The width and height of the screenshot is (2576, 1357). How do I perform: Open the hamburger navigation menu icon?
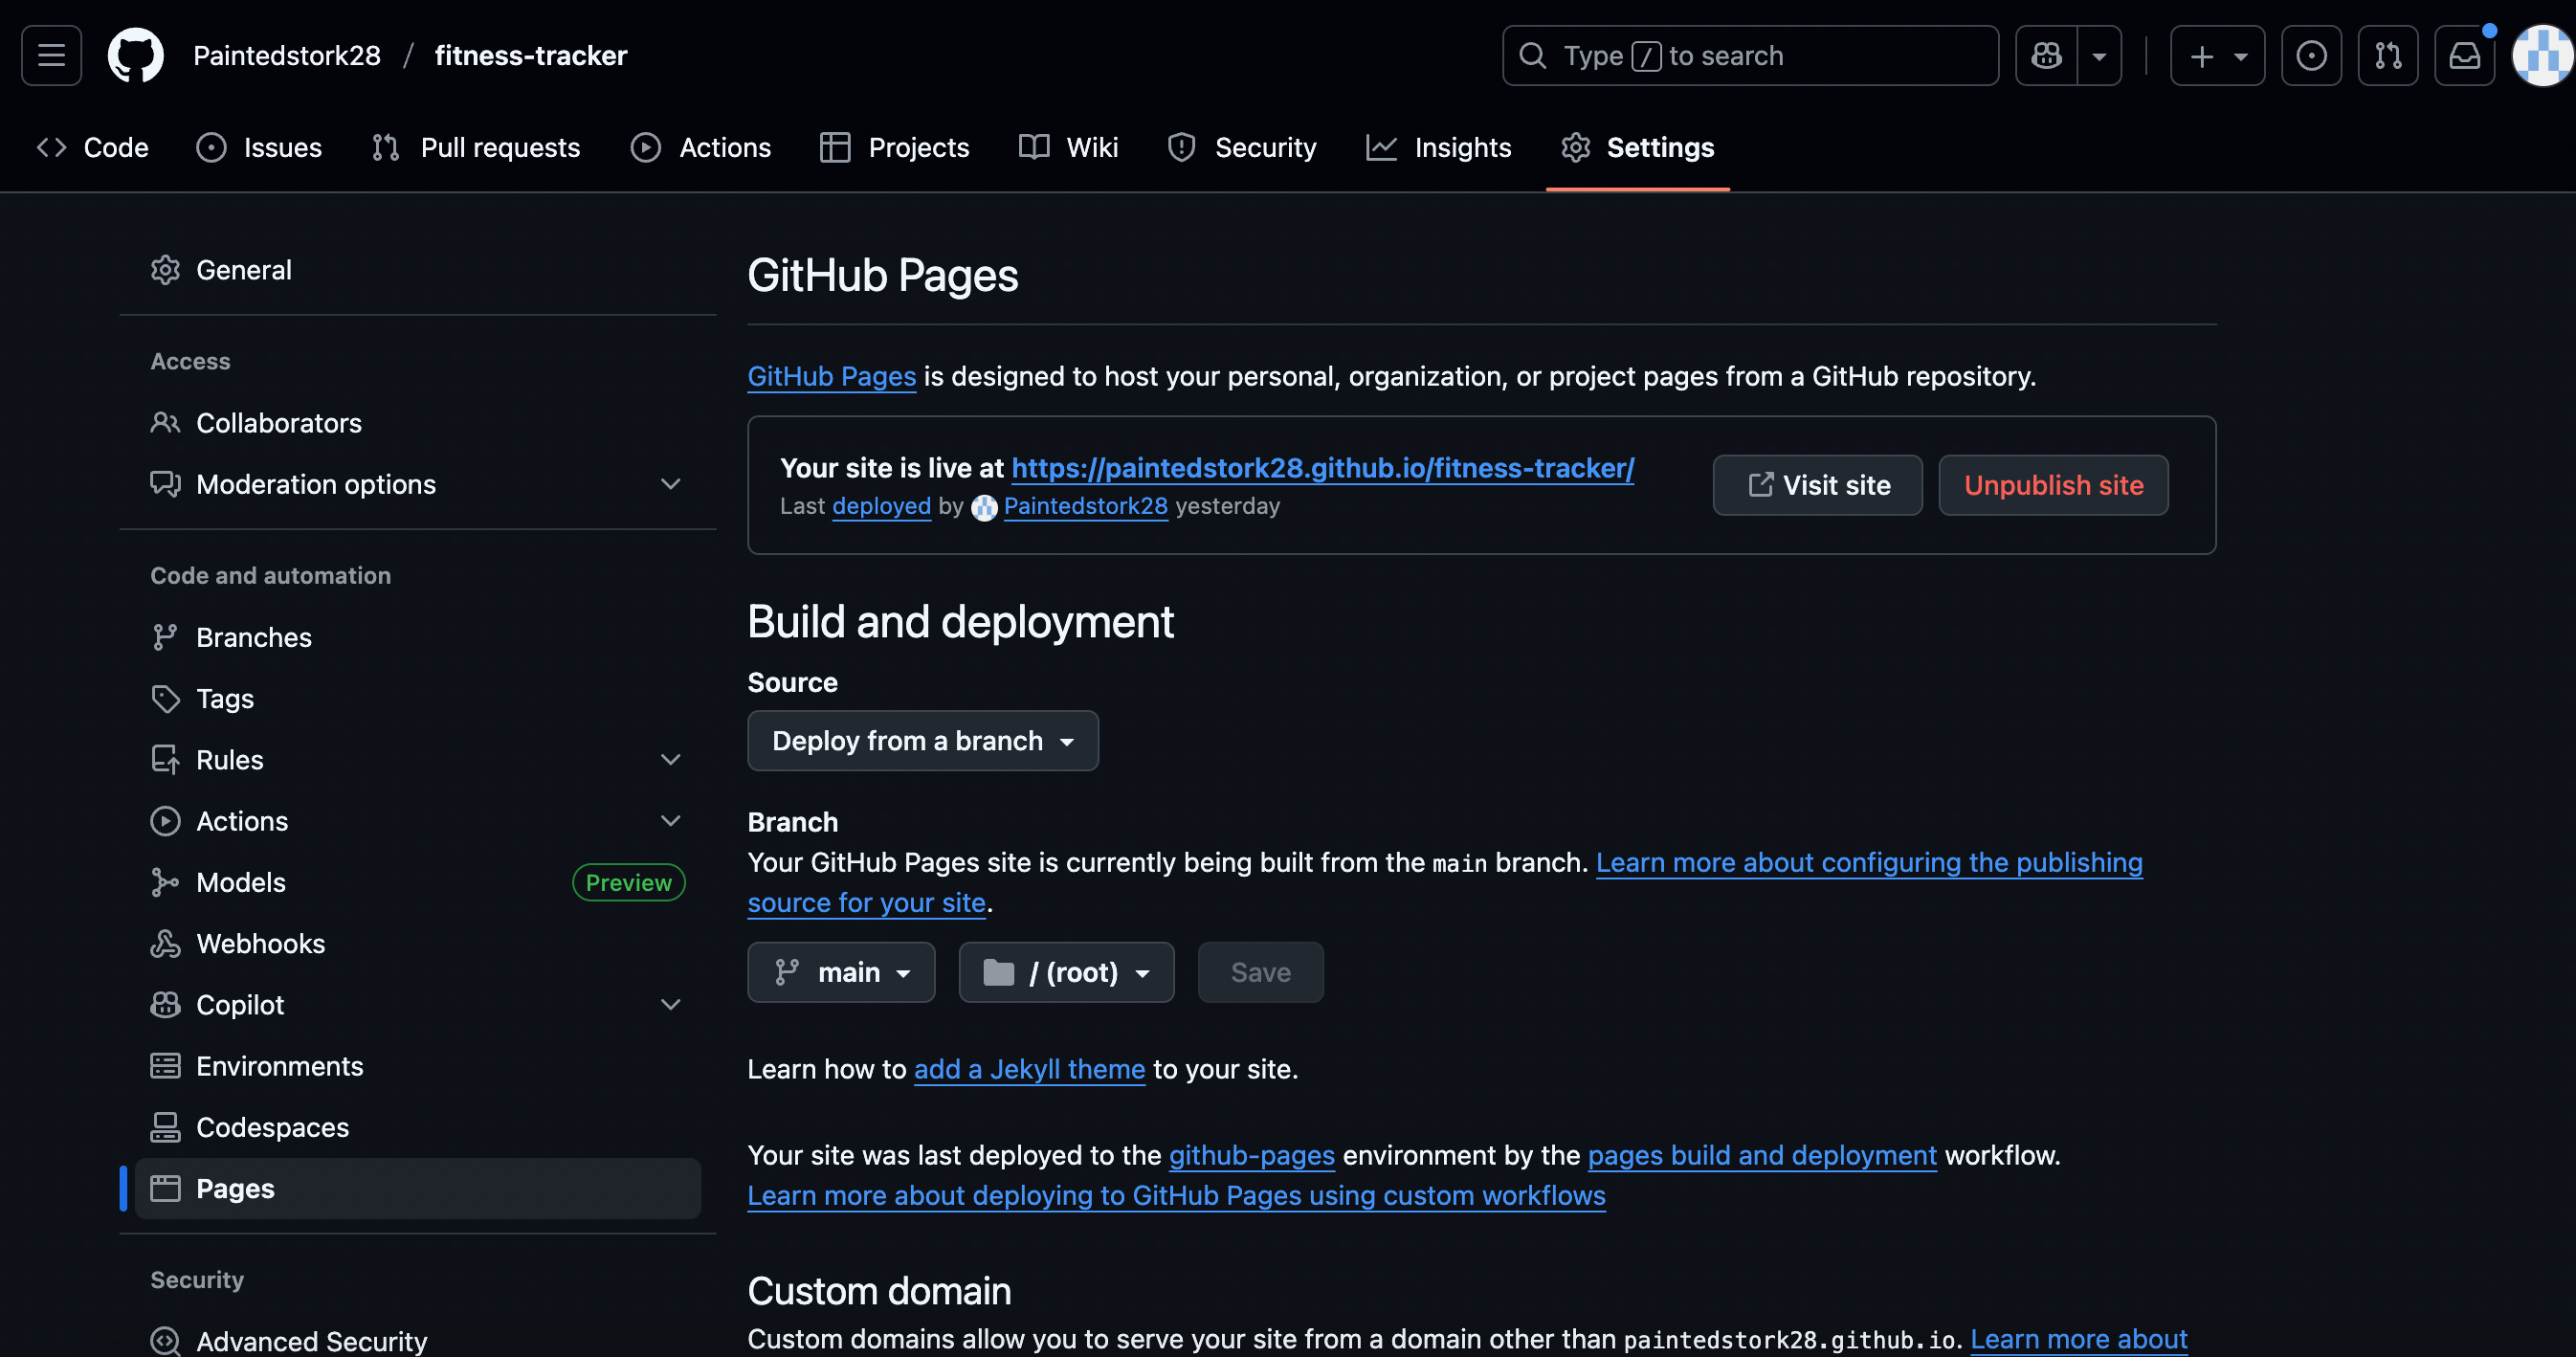click(51, 56)
